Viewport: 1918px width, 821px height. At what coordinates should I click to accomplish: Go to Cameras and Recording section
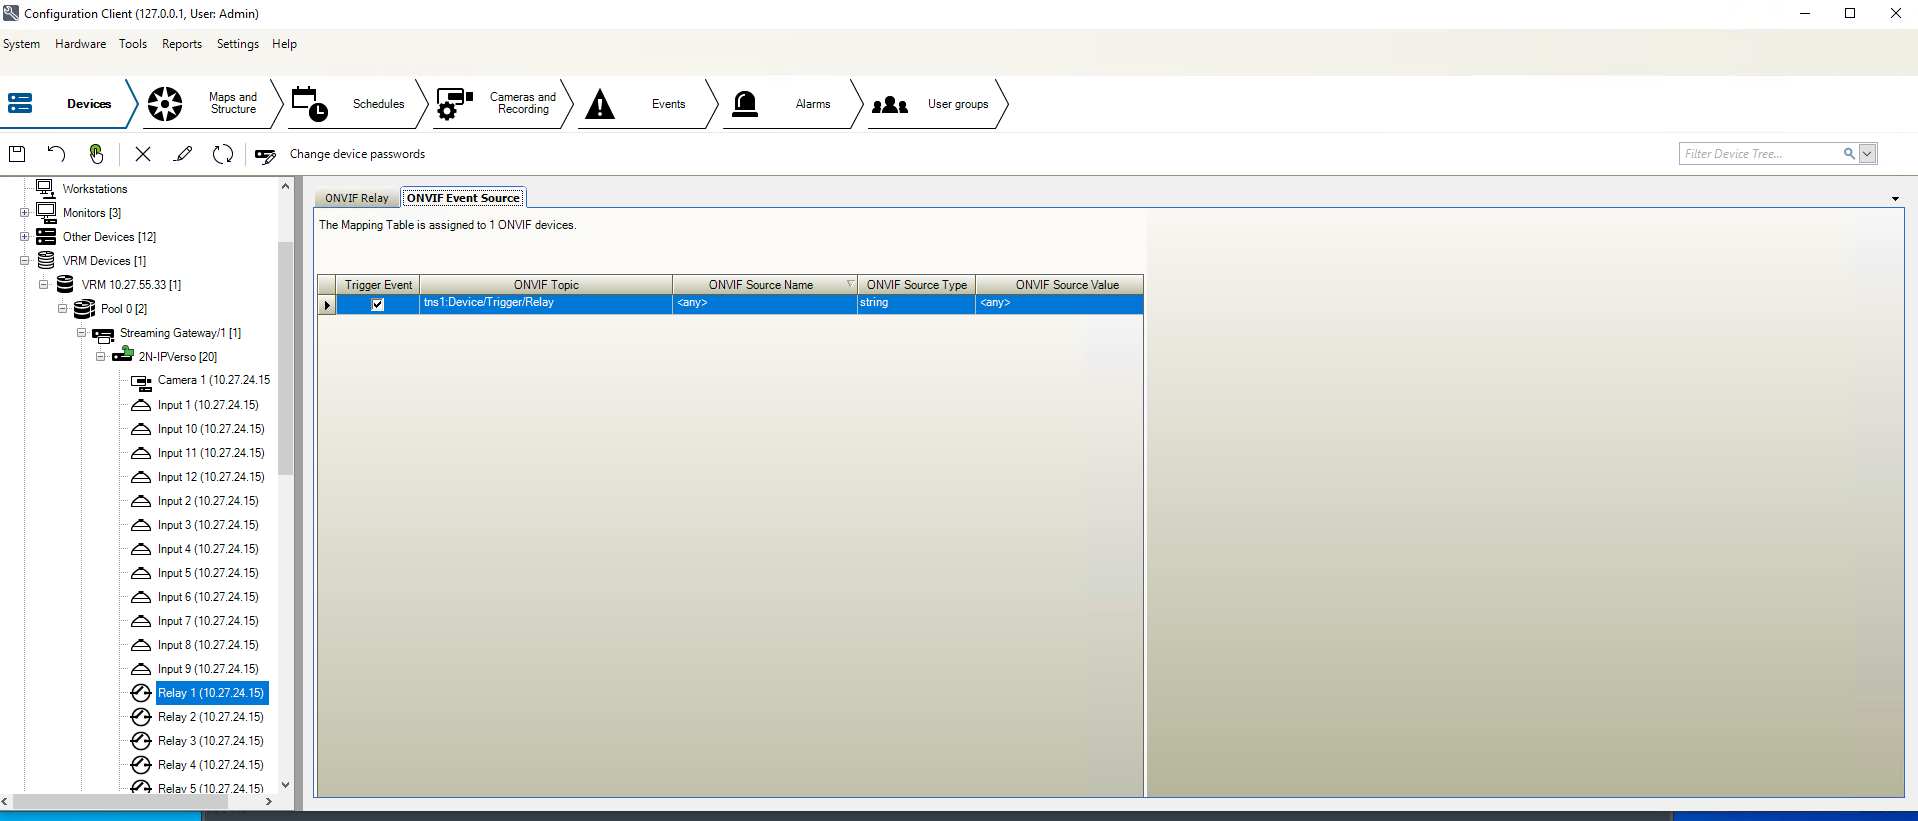pos(501,104)
